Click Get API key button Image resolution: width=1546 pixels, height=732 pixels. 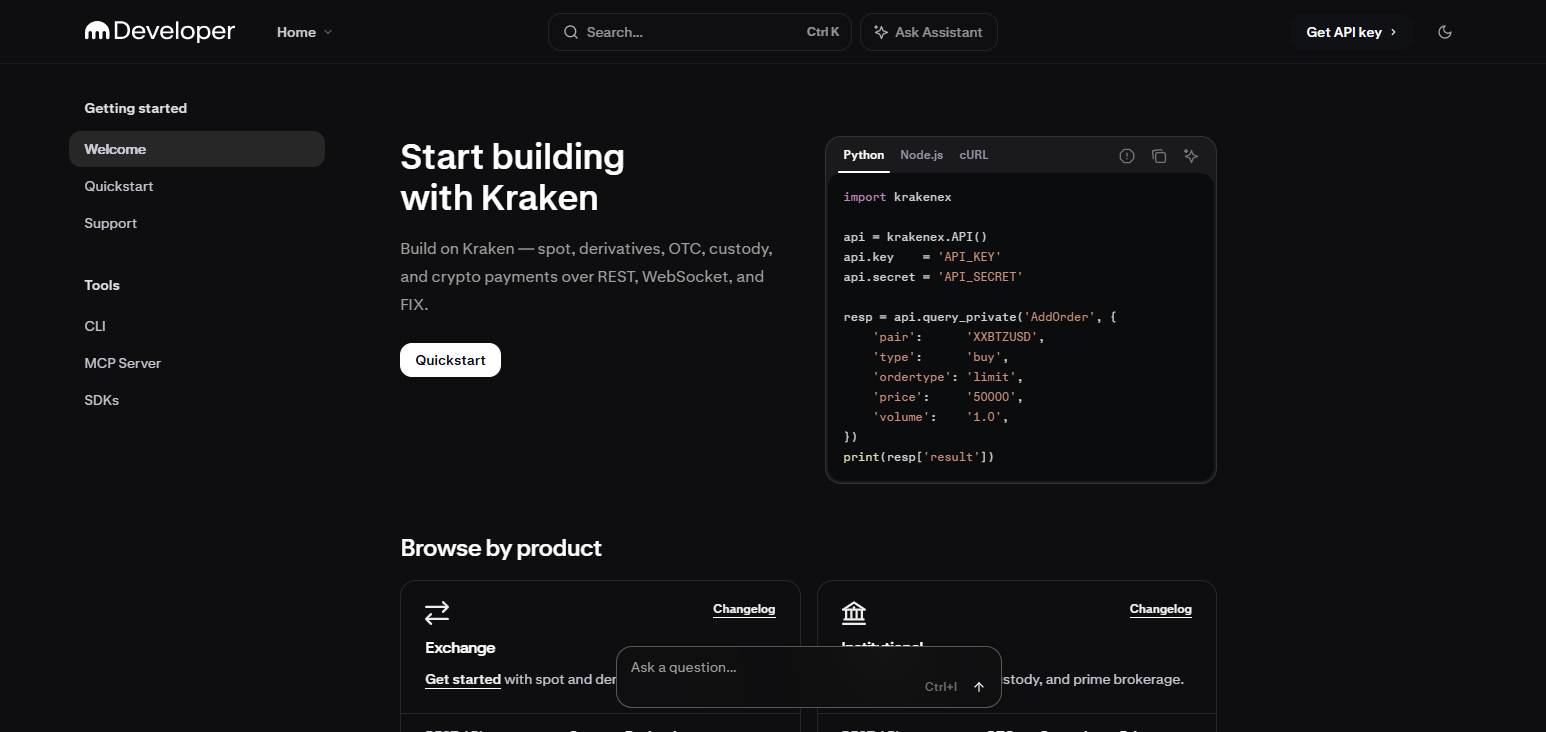[1351, 32]
